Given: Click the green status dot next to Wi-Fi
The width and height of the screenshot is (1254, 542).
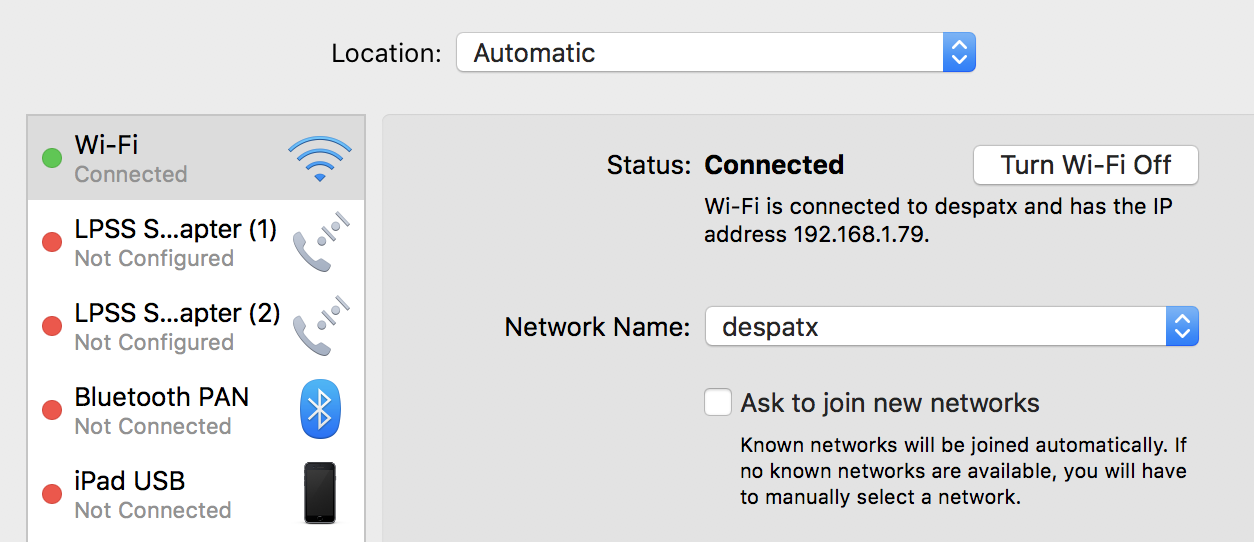Looking at the screenshot, I should pos(51,158).
